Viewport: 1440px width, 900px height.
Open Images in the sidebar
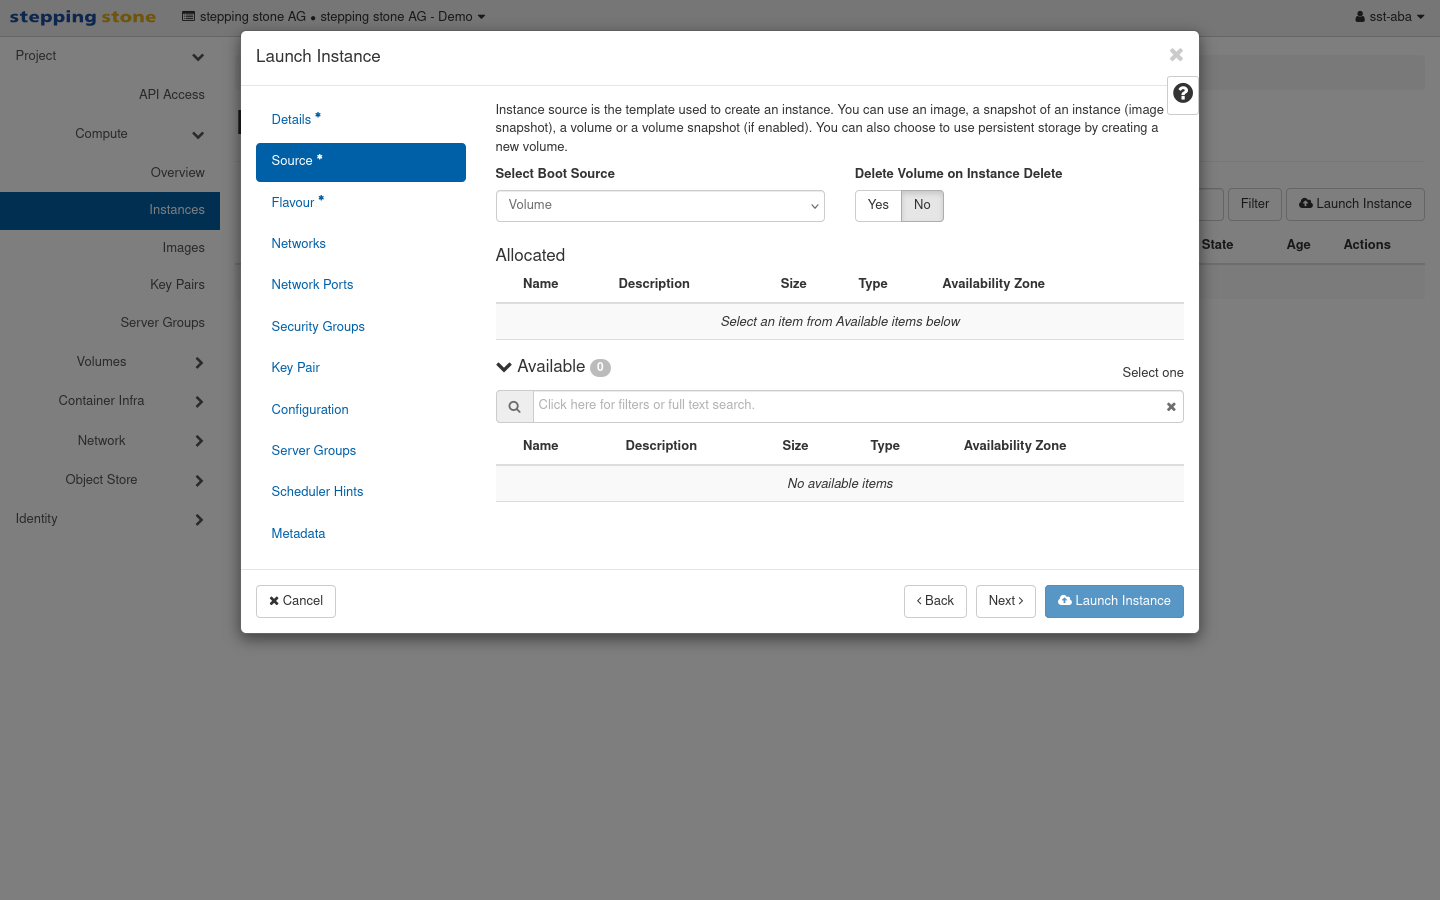tap(110, 248)
